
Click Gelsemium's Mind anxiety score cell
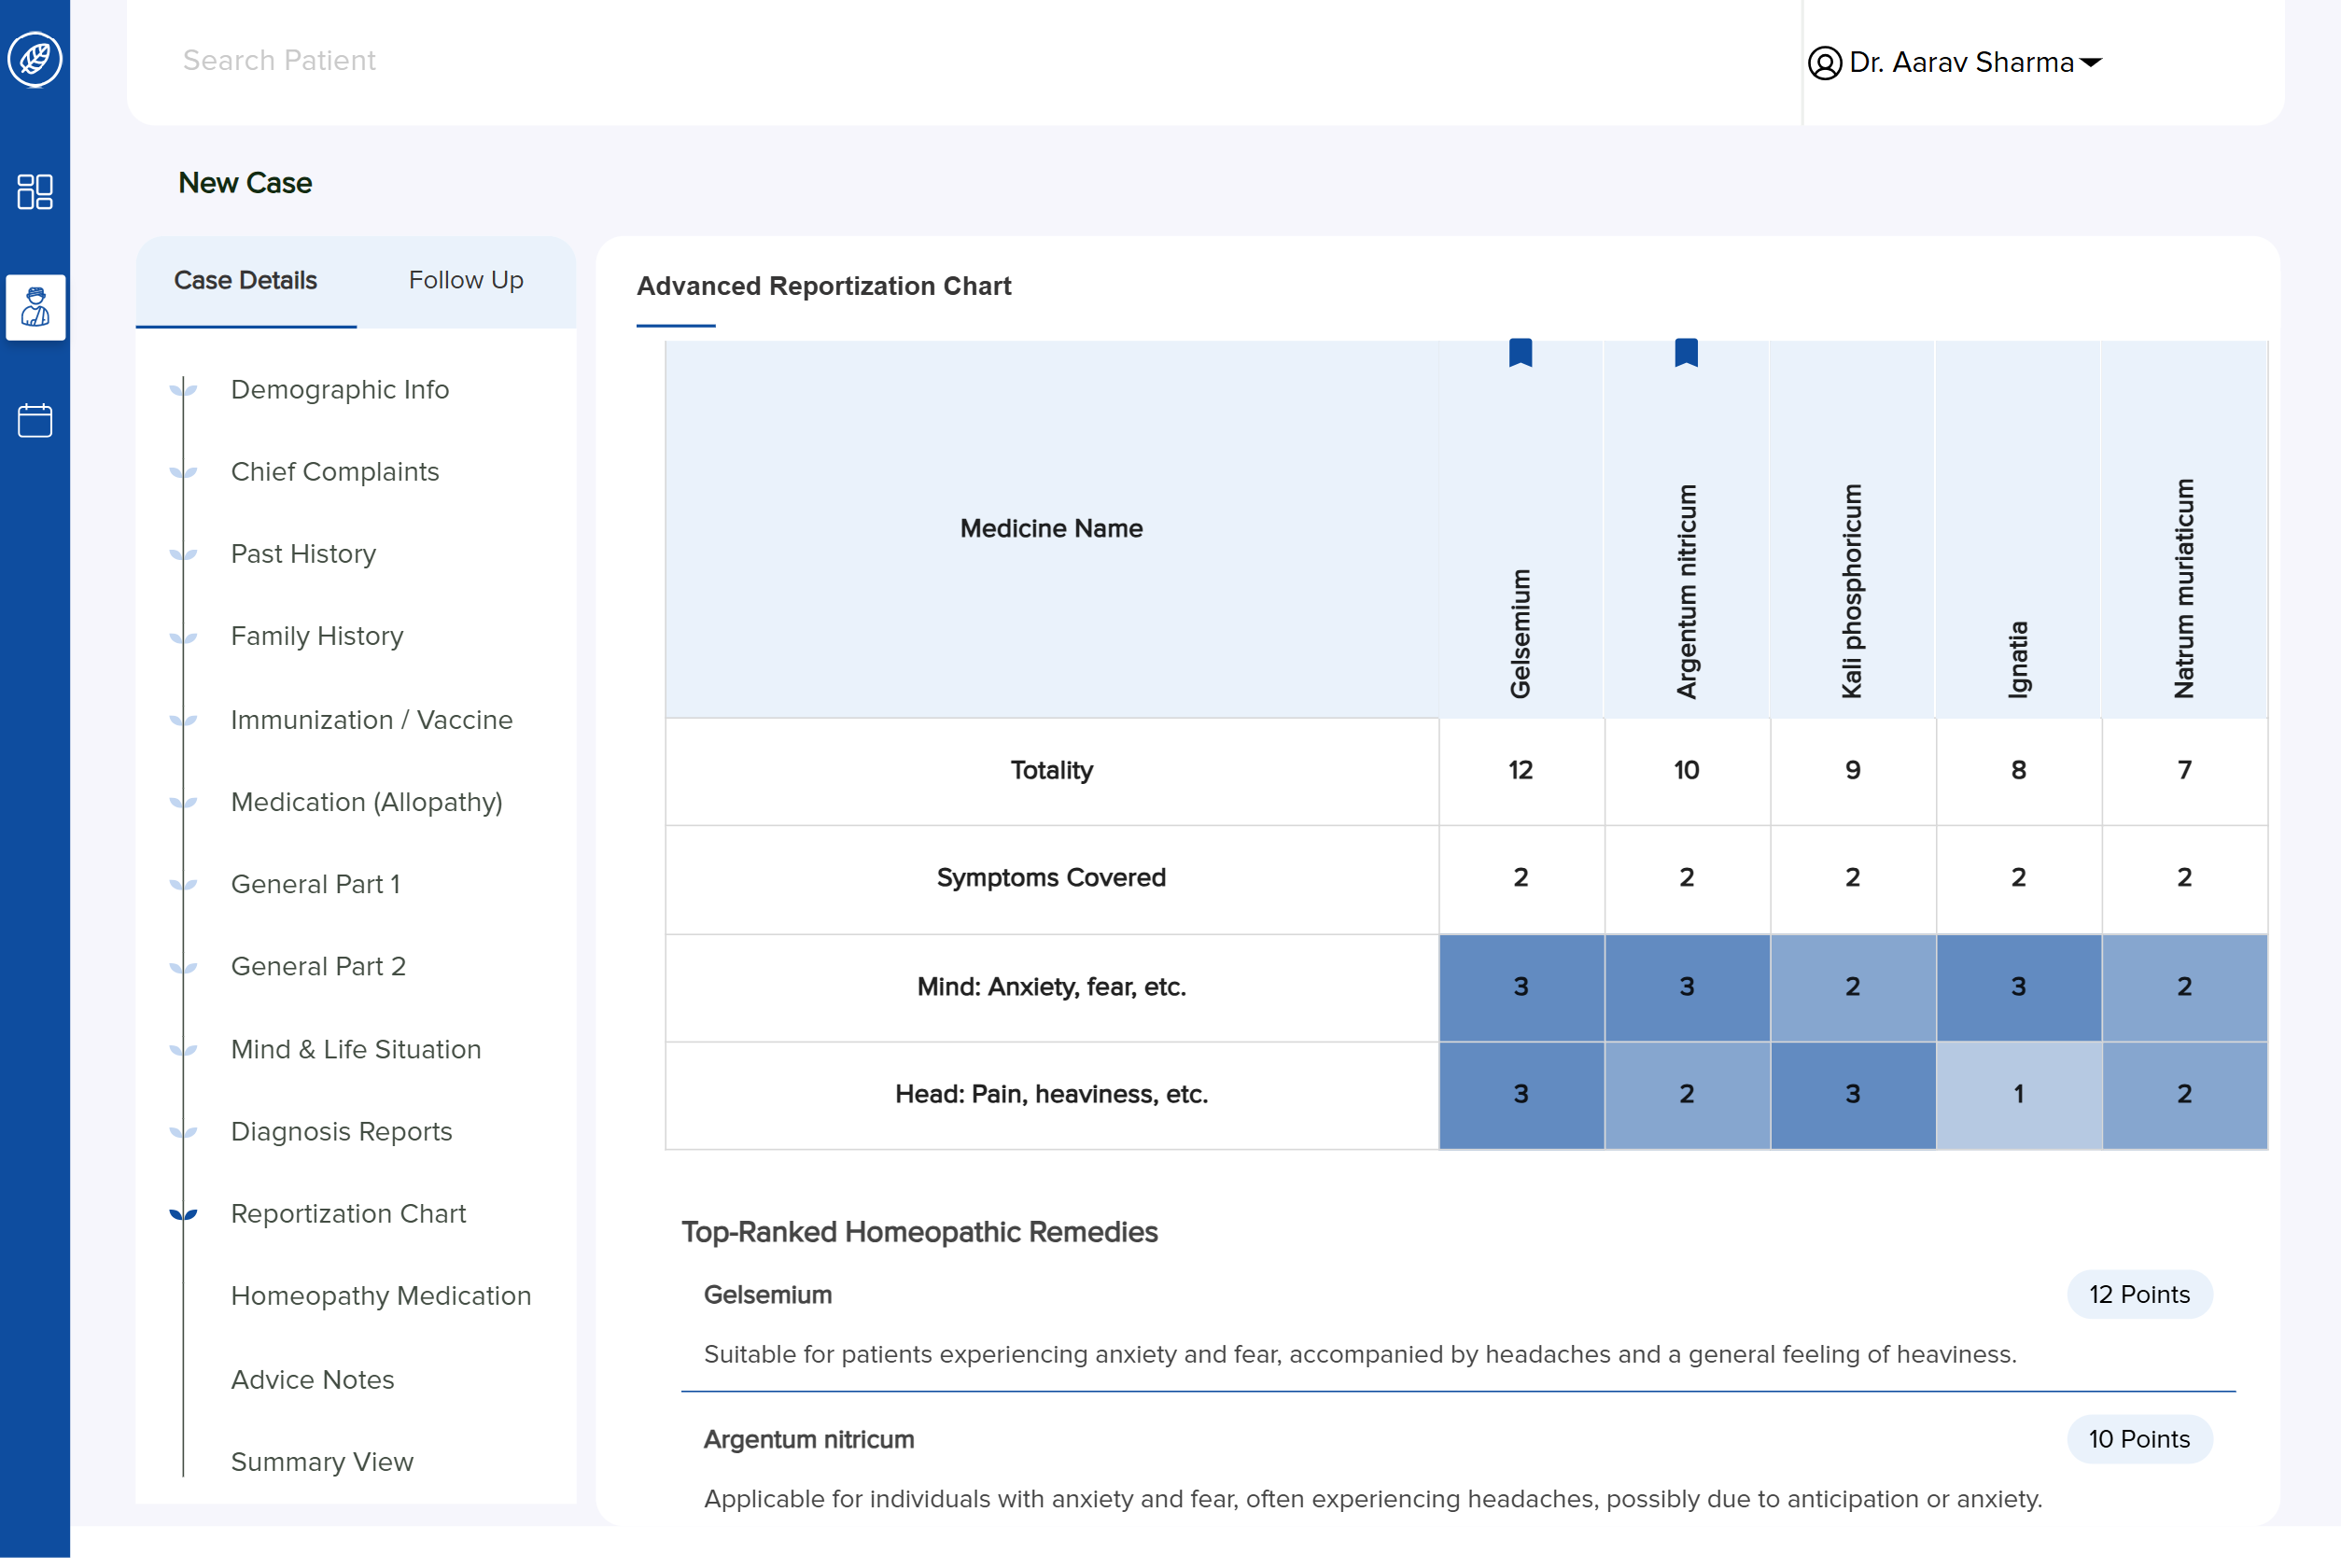coord(1520,987)
